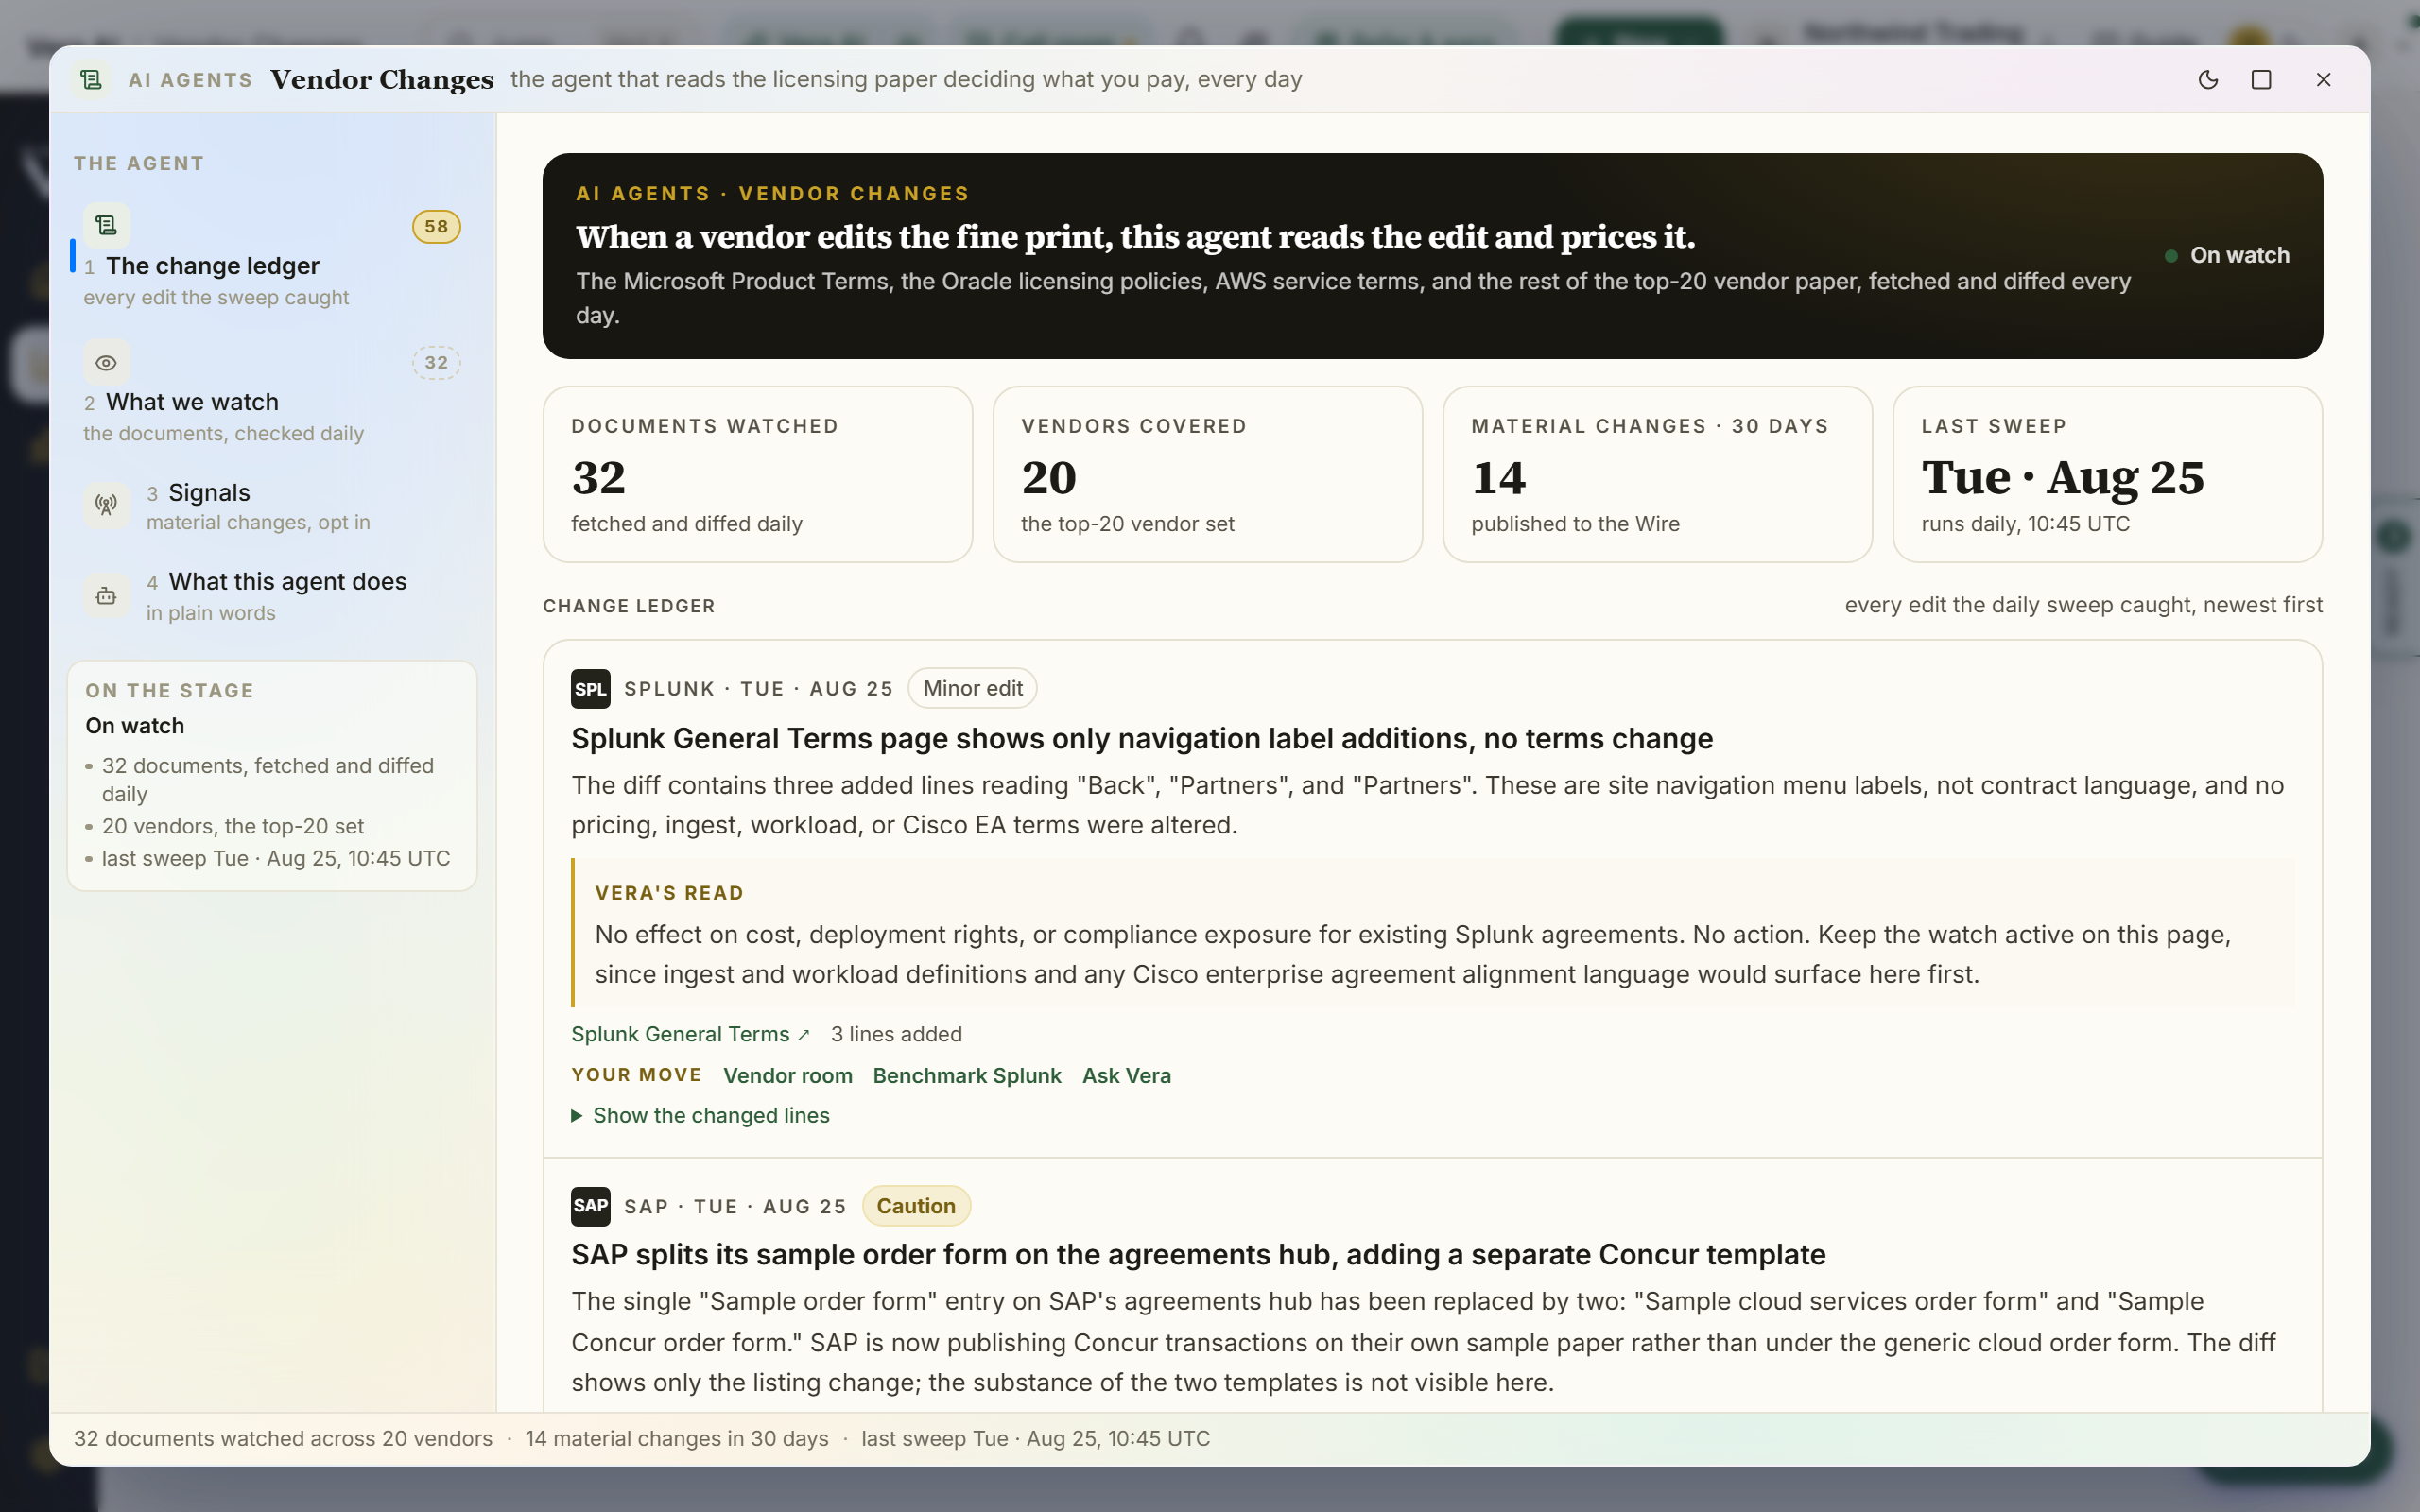Click VERA'S READ heading
The height and width of the screenshot is (1512, 2420).
(x=669, y=893)
